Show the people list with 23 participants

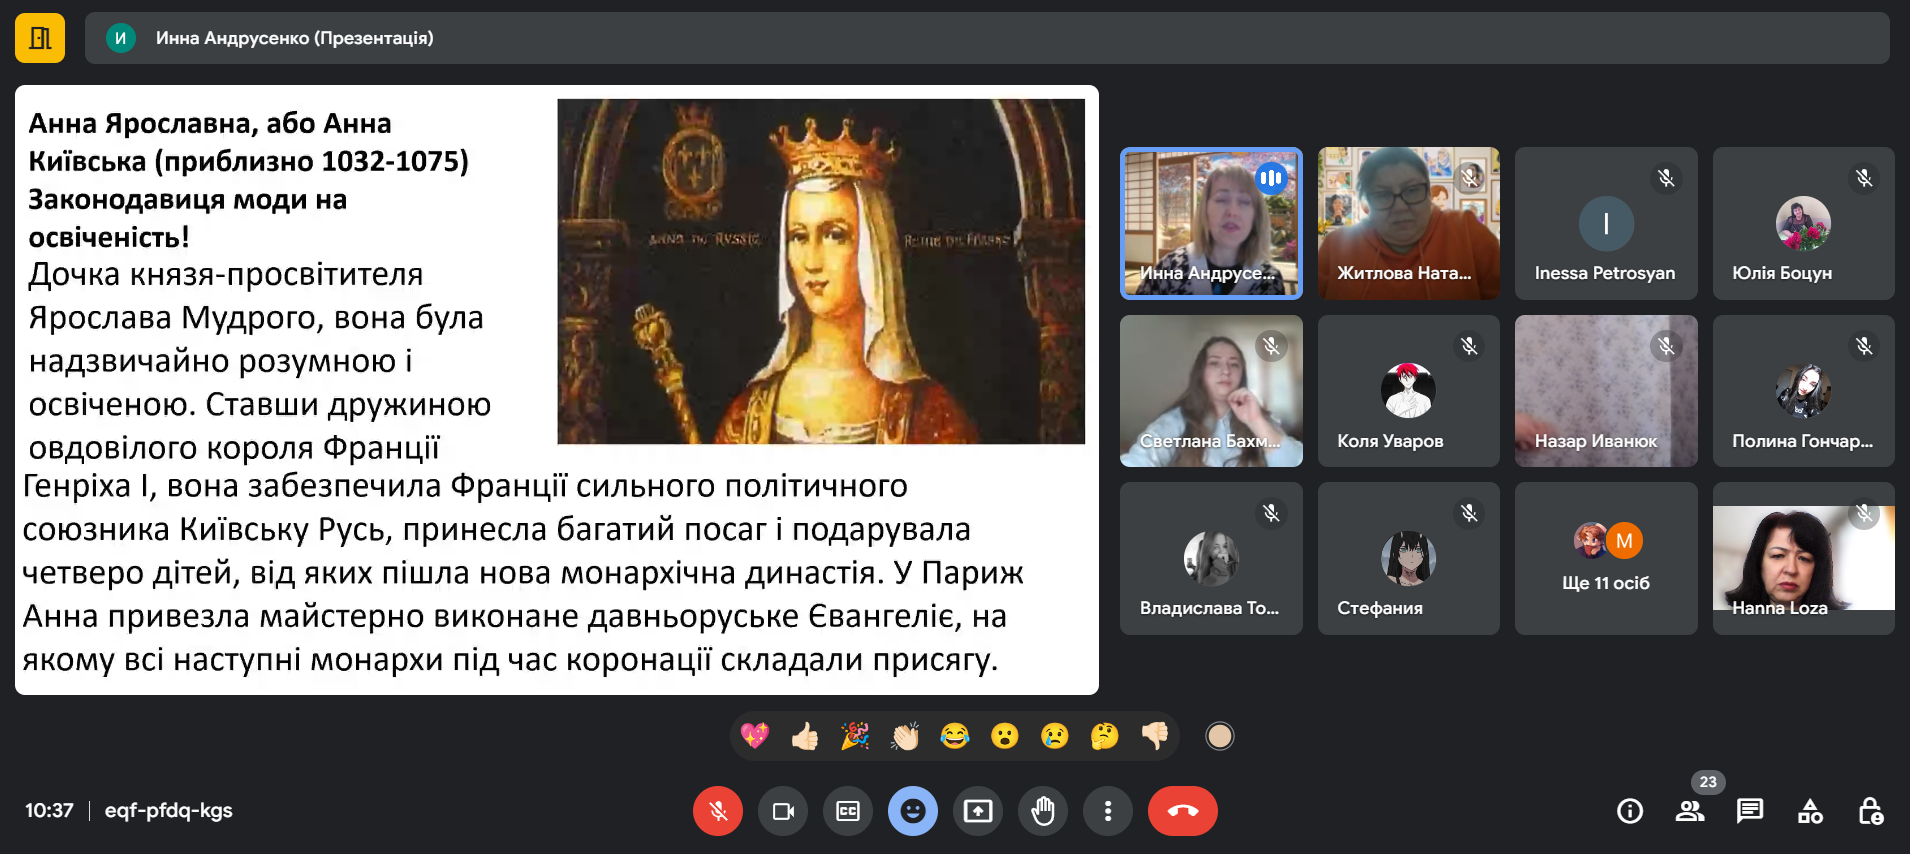[x=1690, y=811]
